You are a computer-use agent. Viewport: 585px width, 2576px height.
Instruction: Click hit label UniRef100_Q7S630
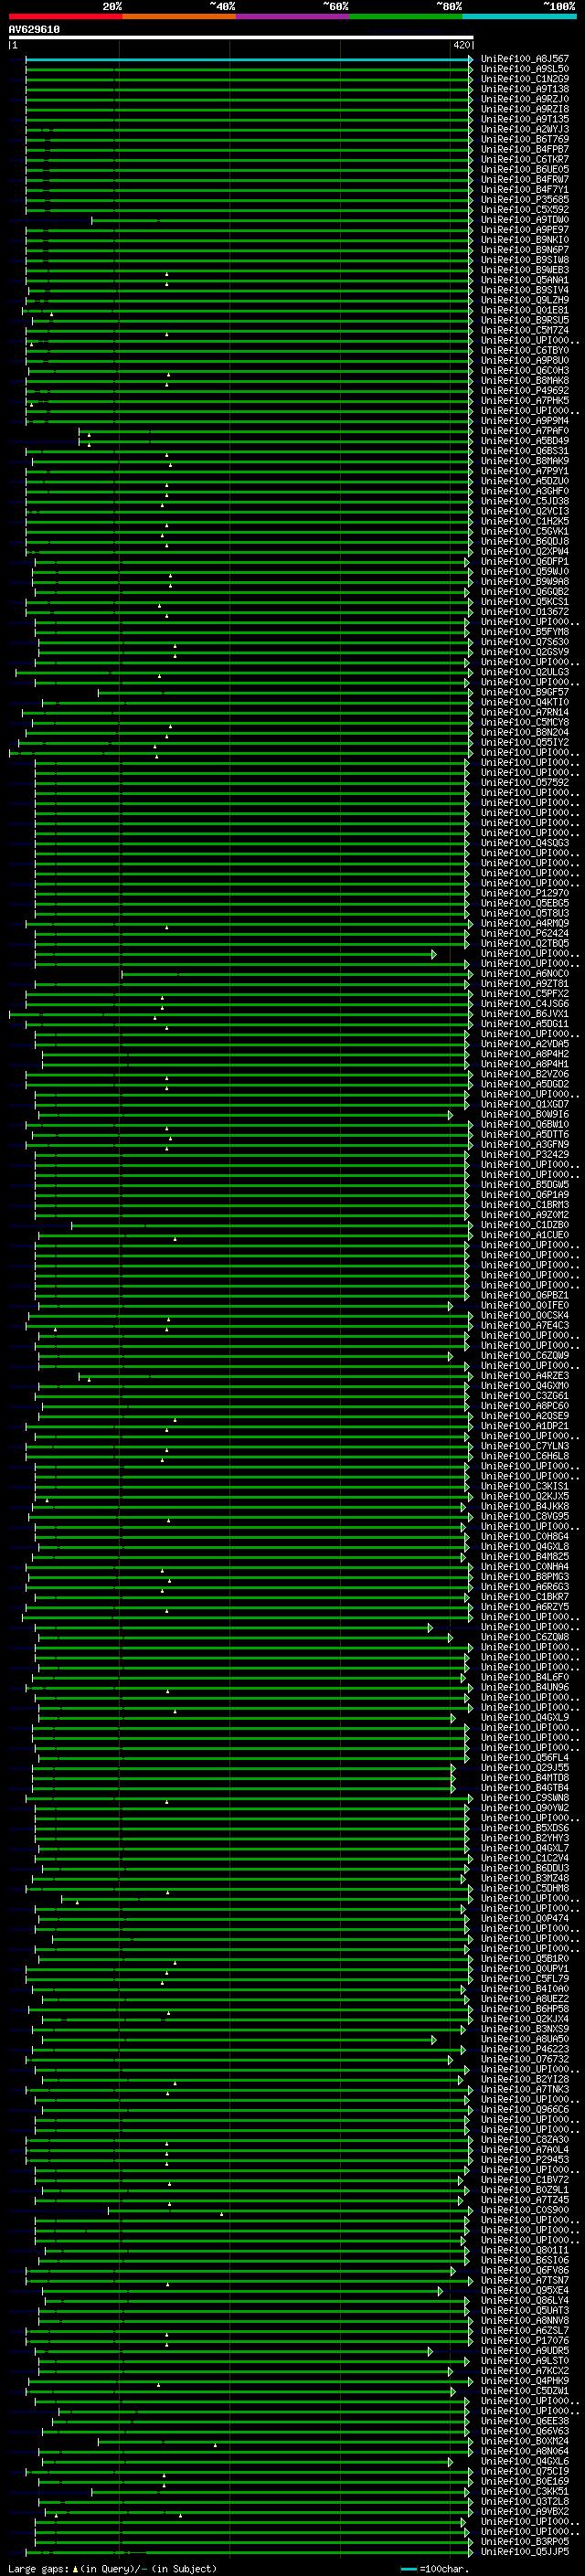point(525,641)
